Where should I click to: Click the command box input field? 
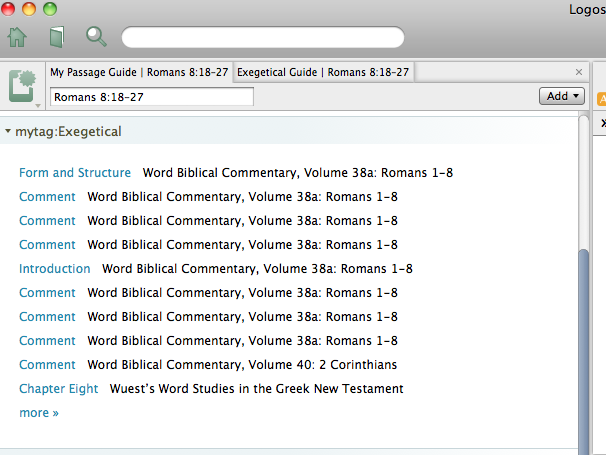(x=263, y=37)
